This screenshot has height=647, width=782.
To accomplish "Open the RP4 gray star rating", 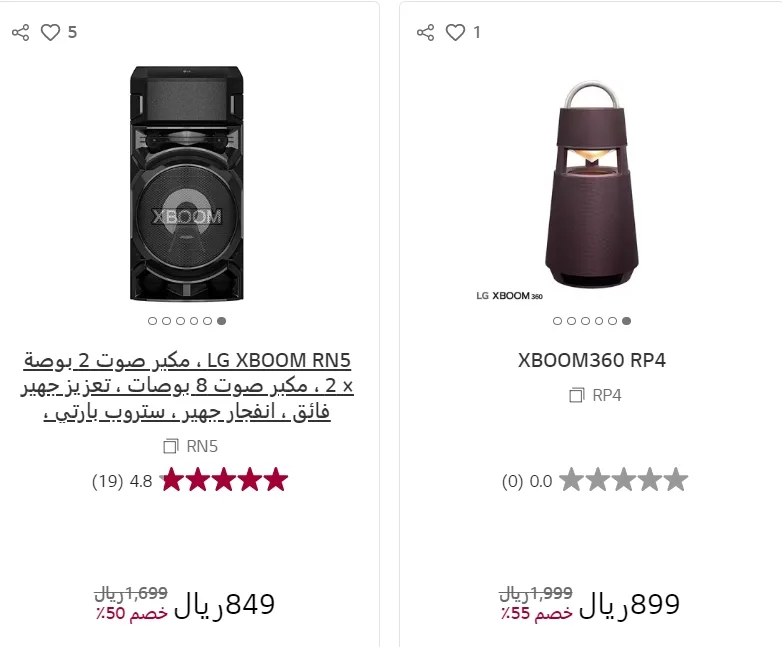I will [624, 481].
